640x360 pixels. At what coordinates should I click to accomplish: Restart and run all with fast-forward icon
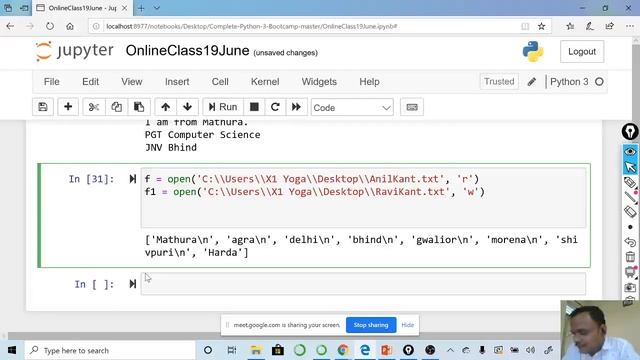point(296,107)
